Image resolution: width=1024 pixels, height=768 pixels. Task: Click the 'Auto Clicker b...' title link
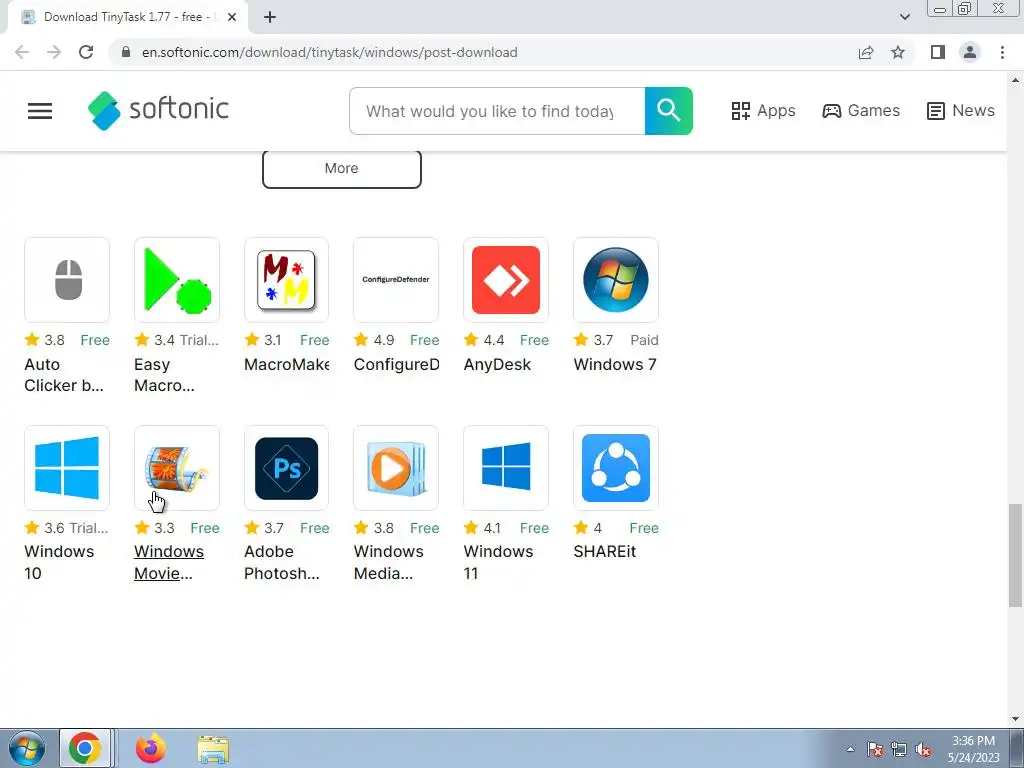pos(63,375)
